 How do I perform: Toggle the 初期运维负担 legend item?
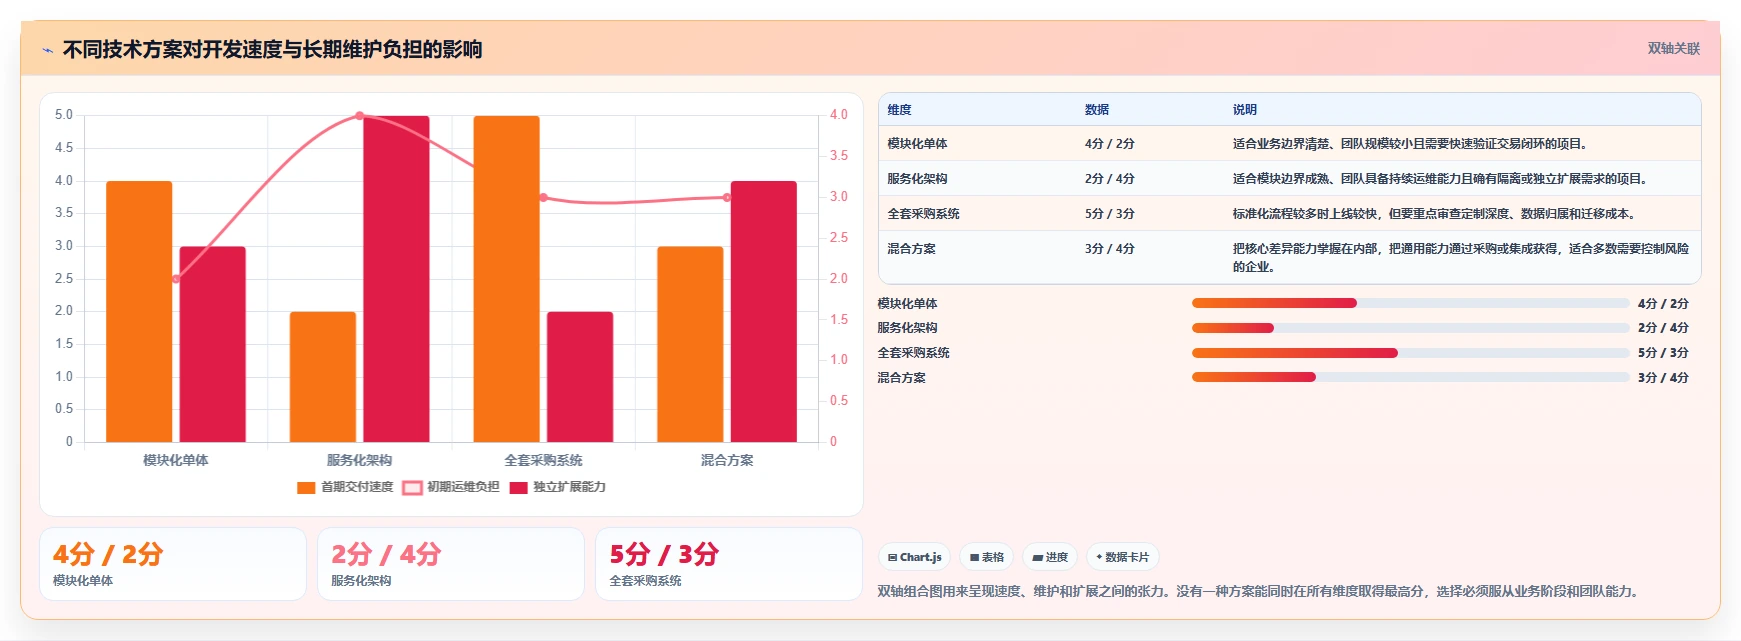coord(451,487)
